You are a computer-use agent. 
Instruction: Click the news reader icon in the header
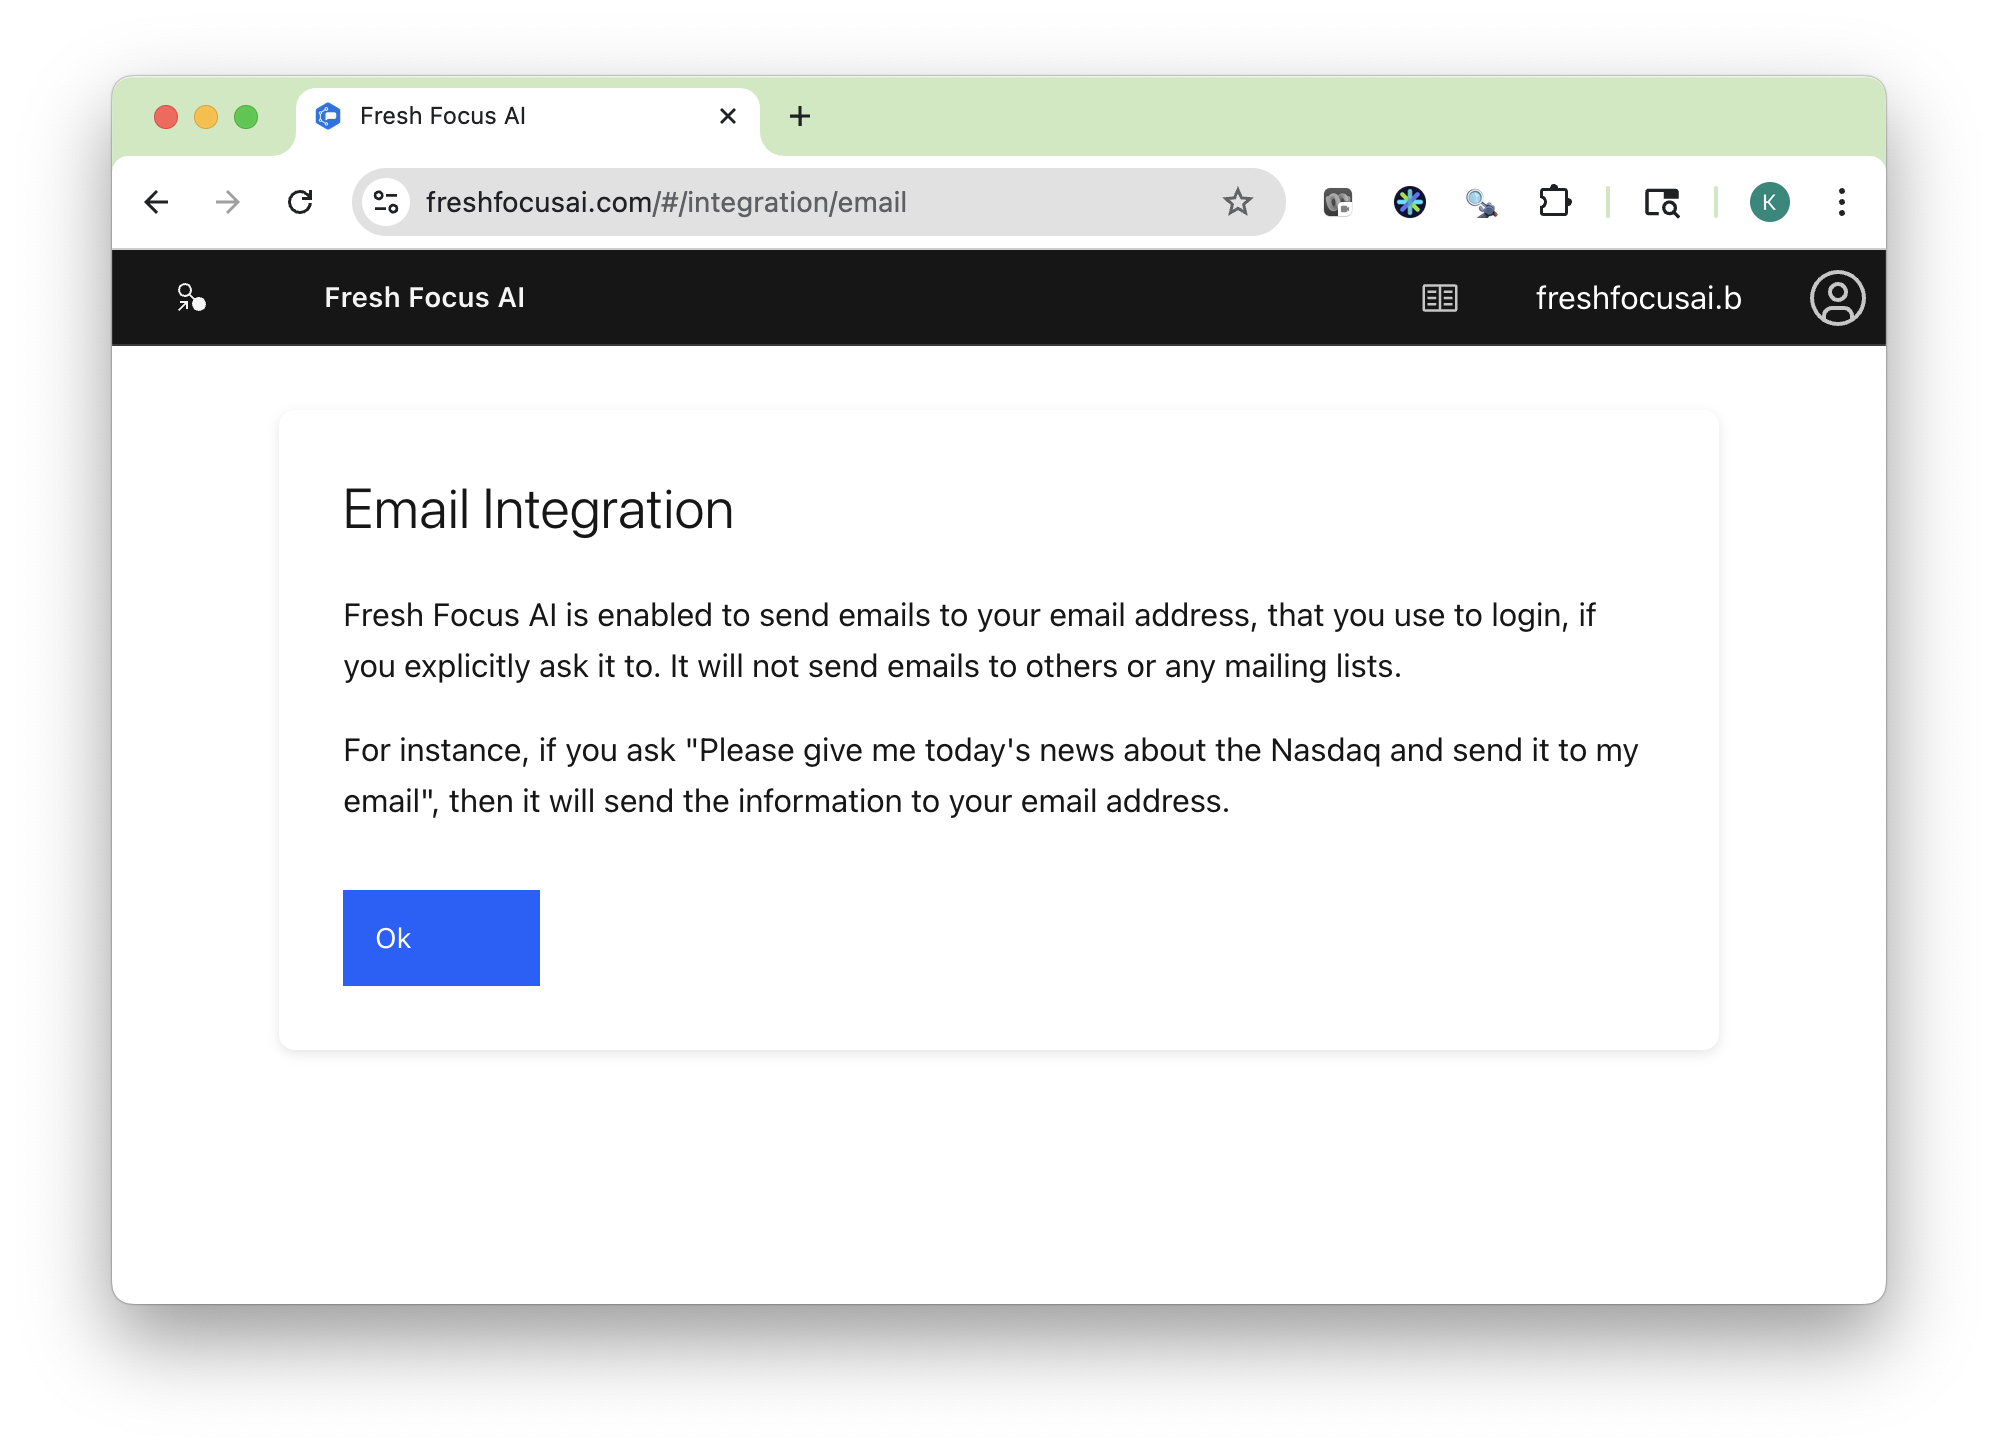pos(1440,297)
